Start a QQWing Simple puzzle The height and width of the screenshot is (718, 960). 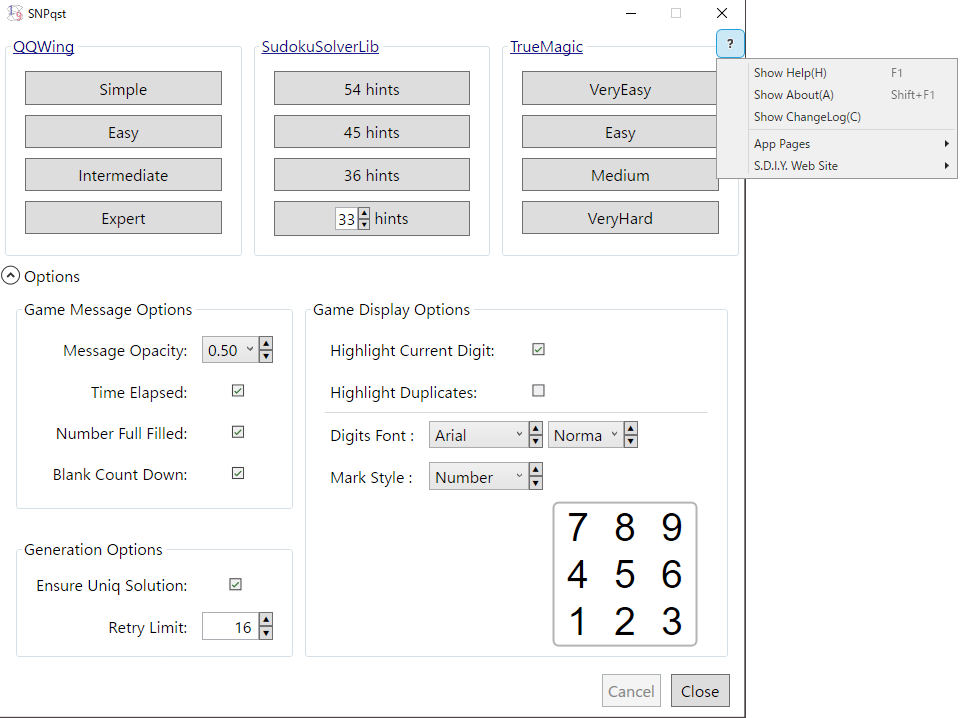pyautogui.click(x=123, y=89)
